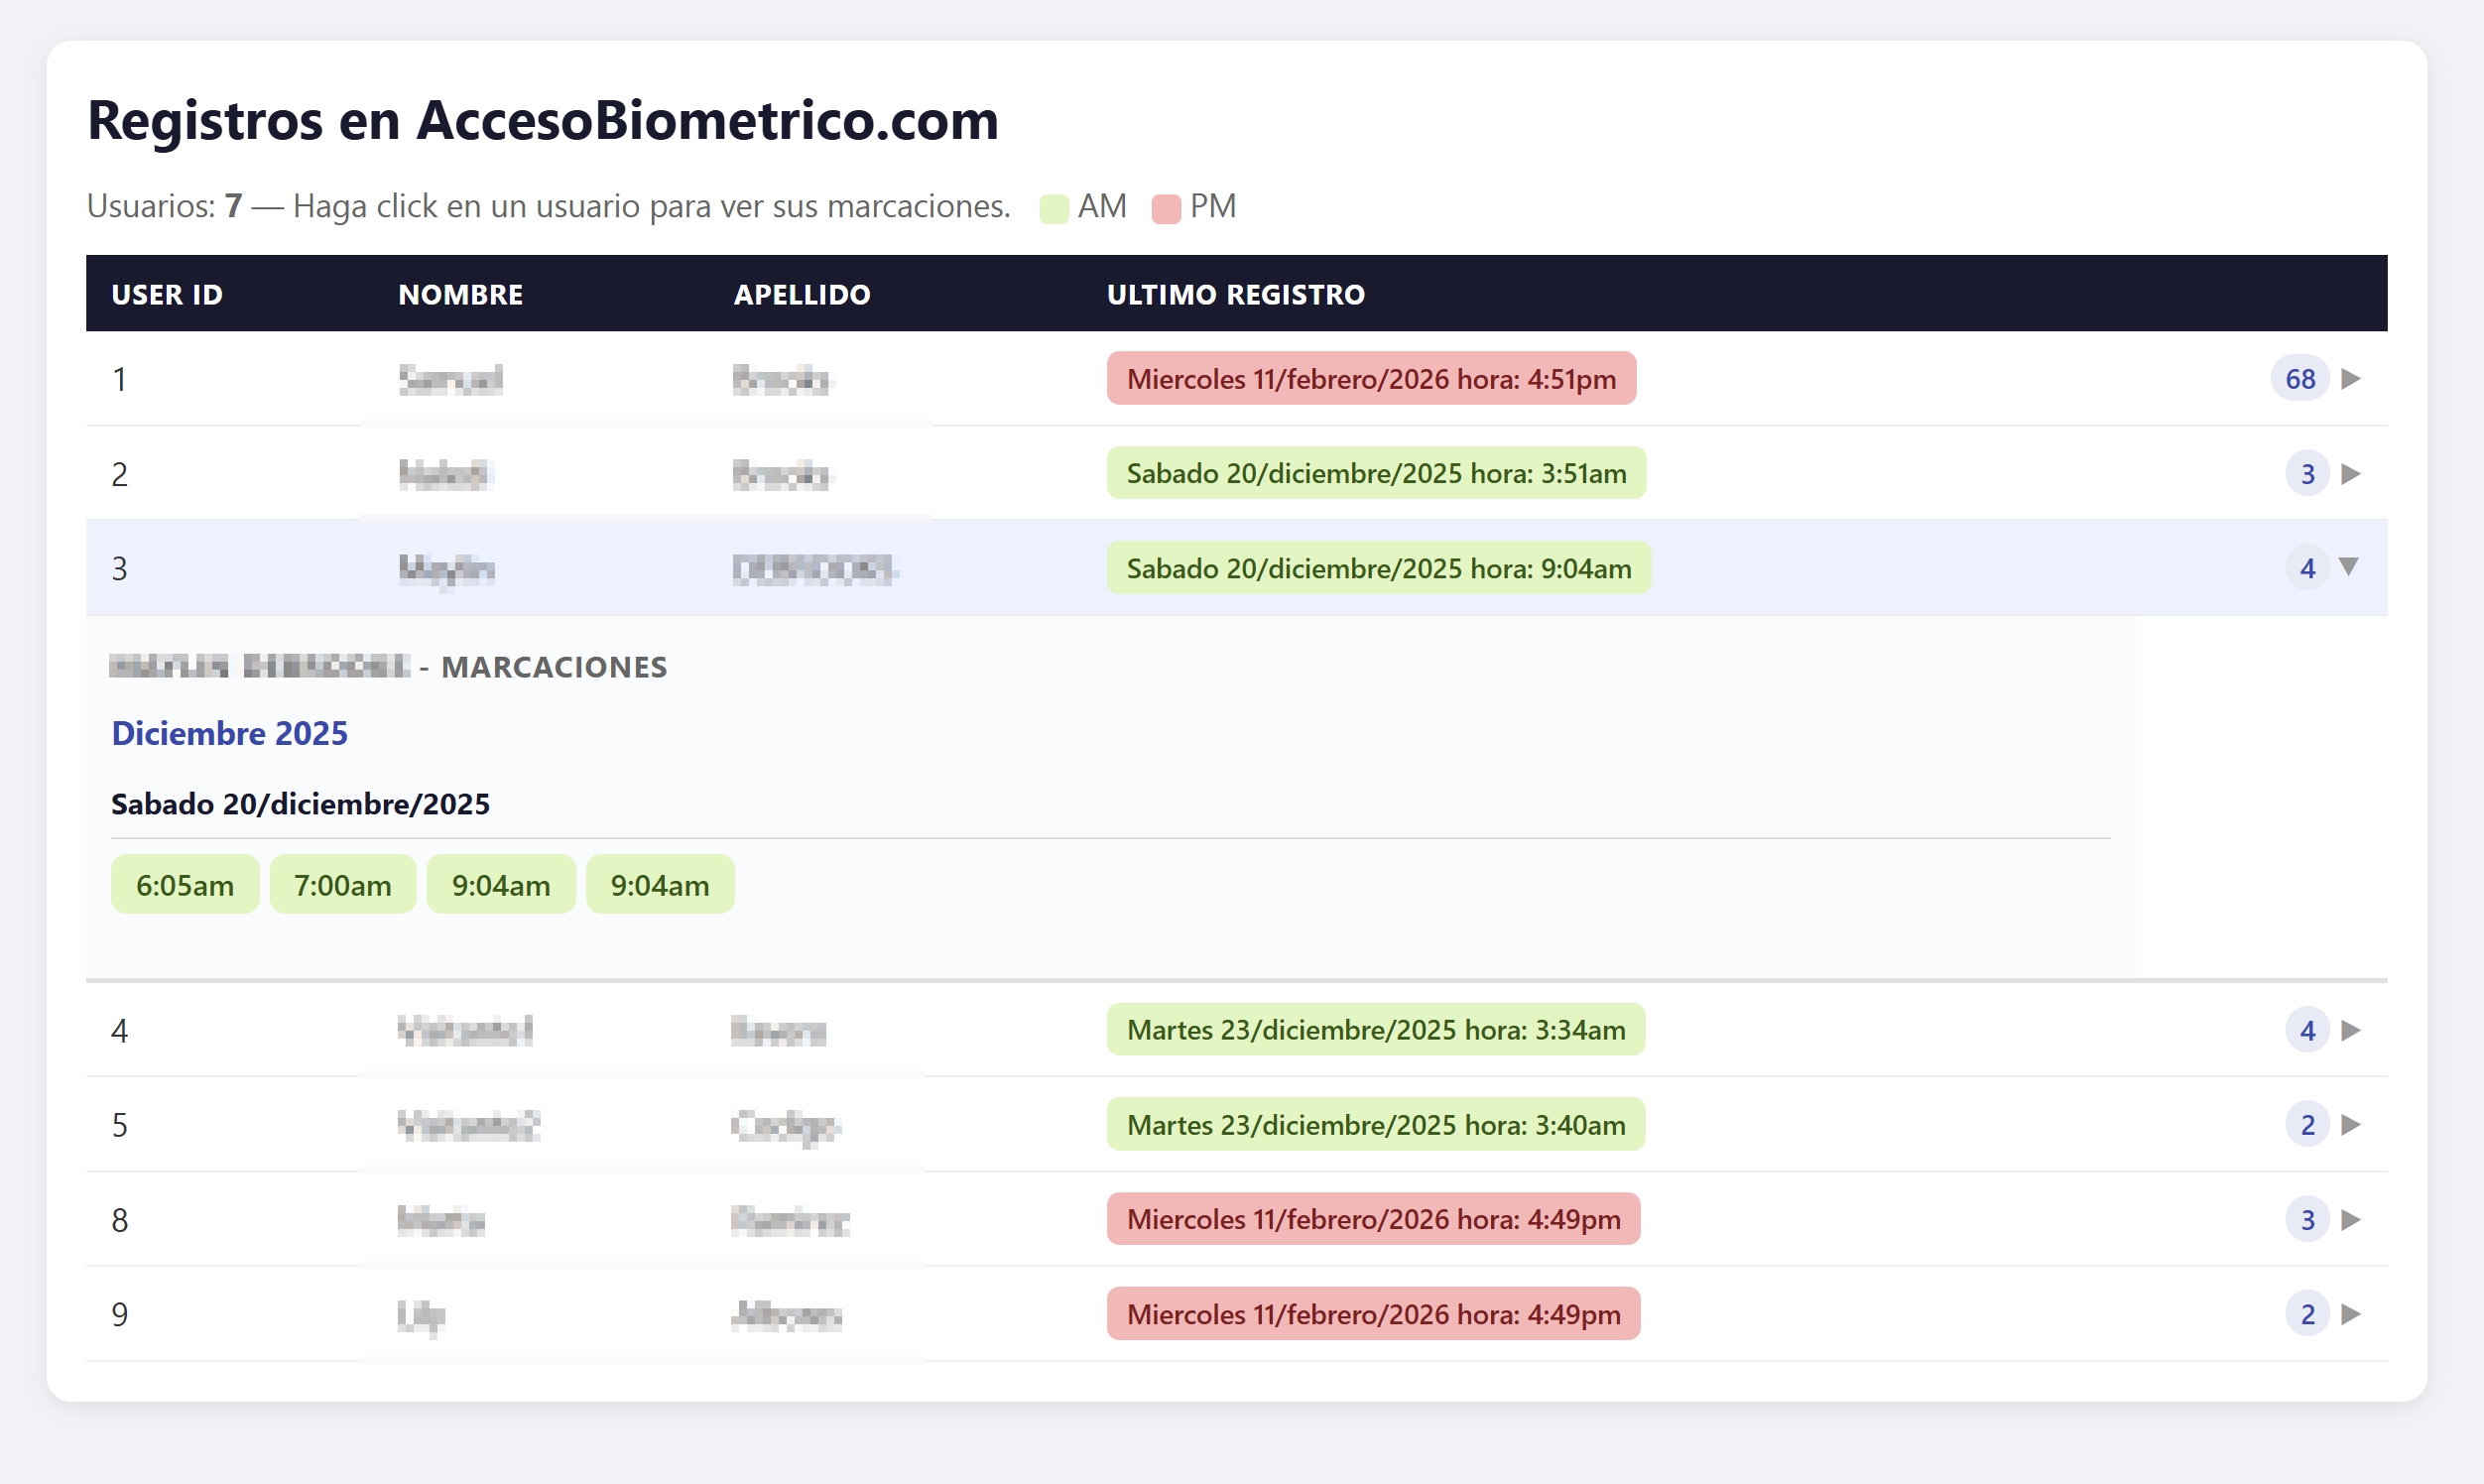Select the Diciembre 2025 month heading
Image resolution: width=2484 pixels, height=1484 pixels.
click(229, 733)
